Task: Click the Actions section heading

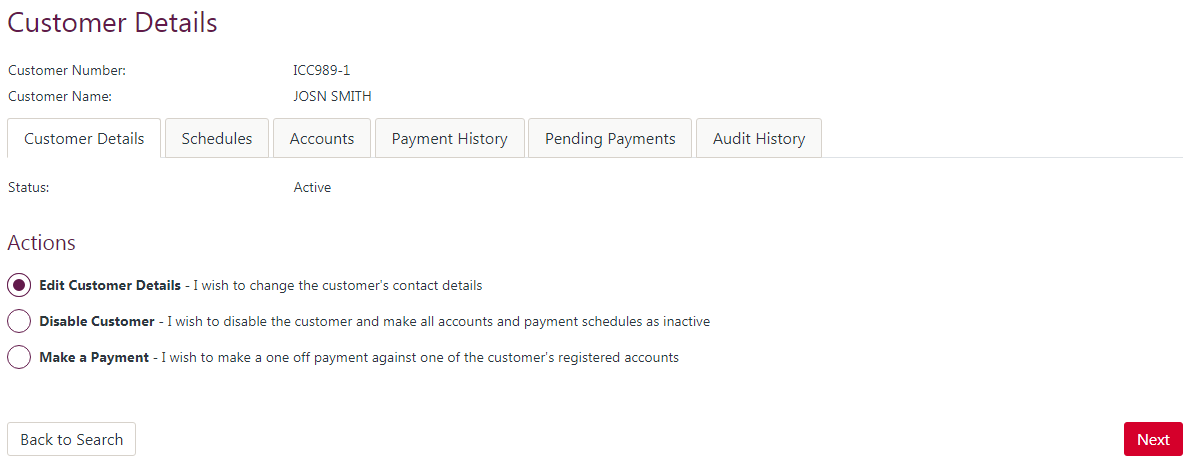Action: (42, 243)
